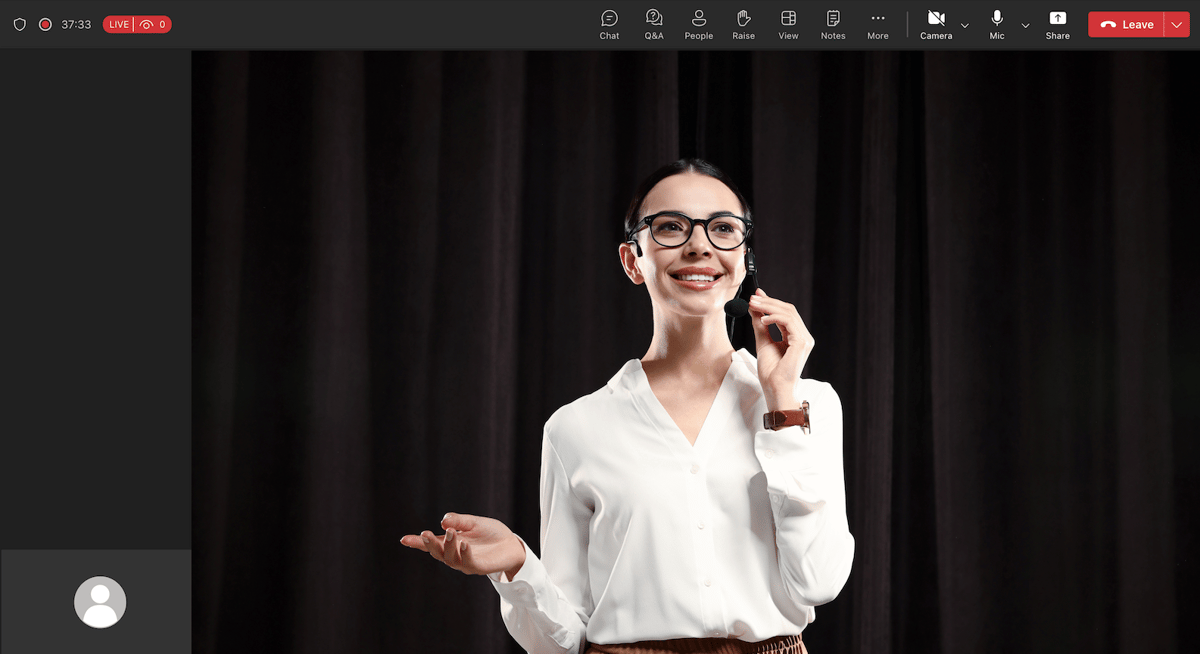Open the Leave options dropdown arrow
The image size is (1200, 654).
pyautogui.click(x=1176, y=25)
